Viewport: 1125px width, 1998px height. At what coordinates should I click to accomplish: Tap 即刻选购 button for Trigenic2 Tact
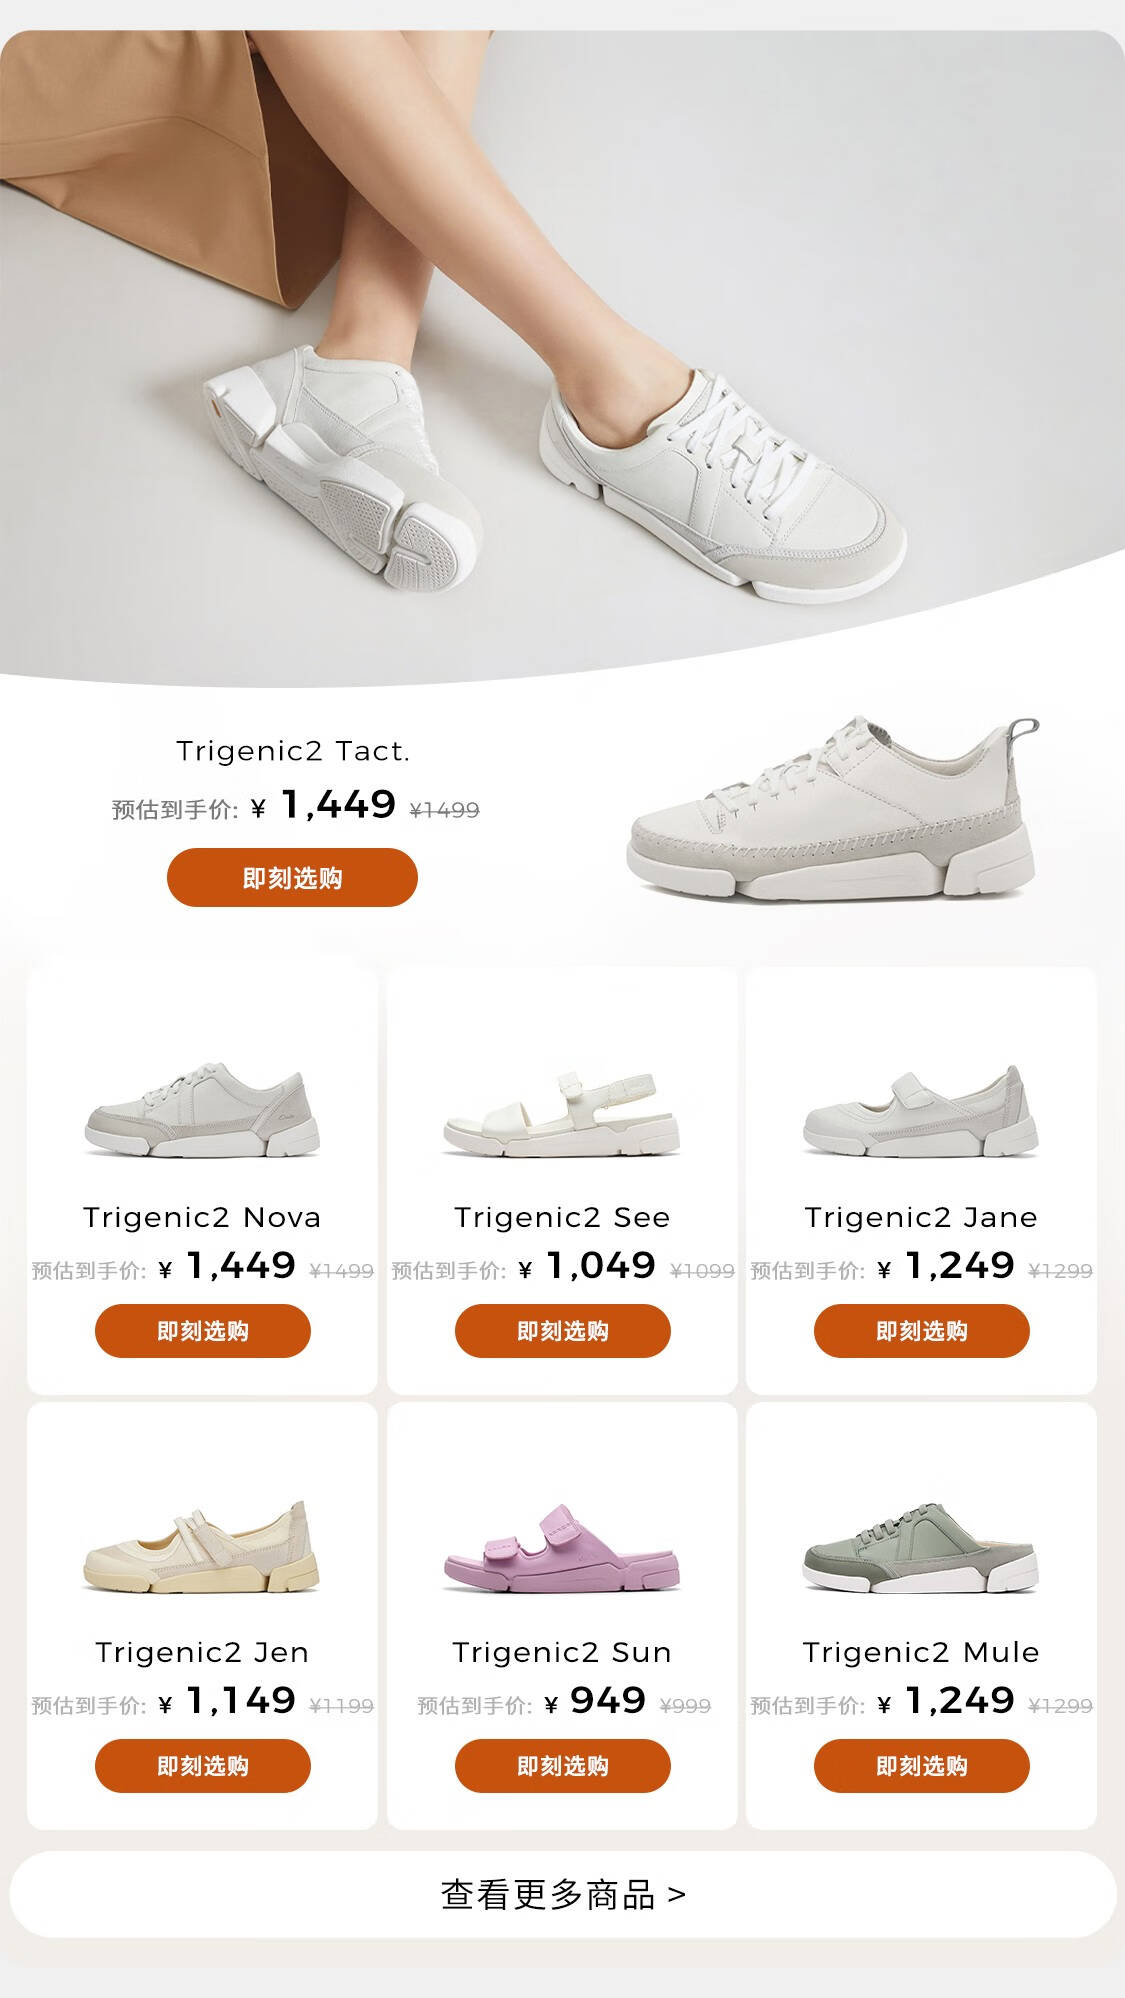click(292, 878)
